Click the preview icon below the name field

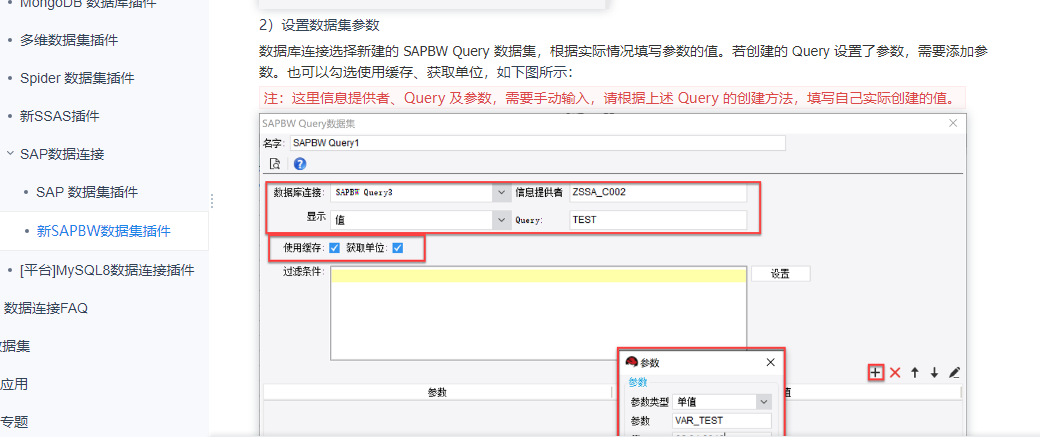(275, 164)
